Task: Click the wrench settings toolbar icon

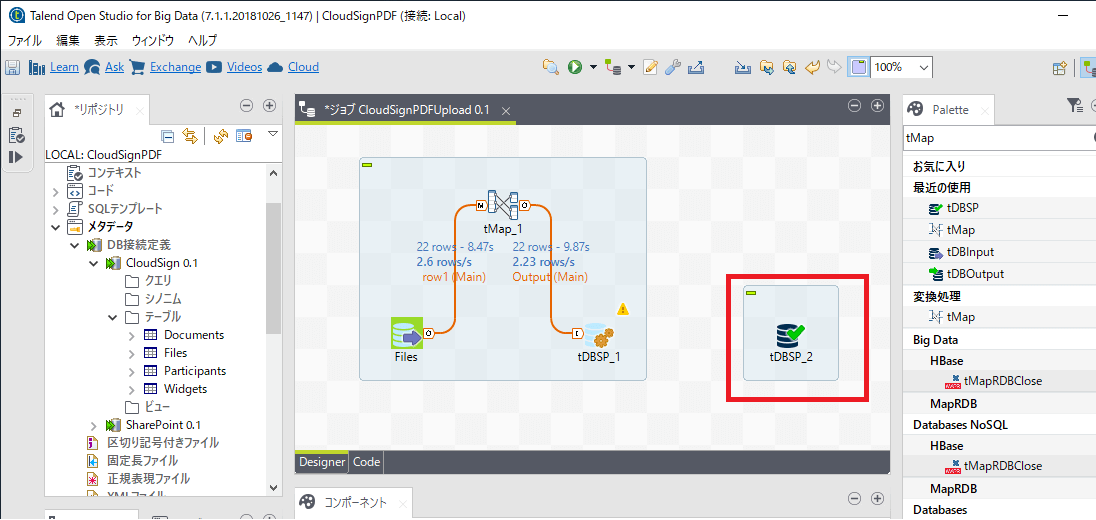Action: [x=672, y=67]
